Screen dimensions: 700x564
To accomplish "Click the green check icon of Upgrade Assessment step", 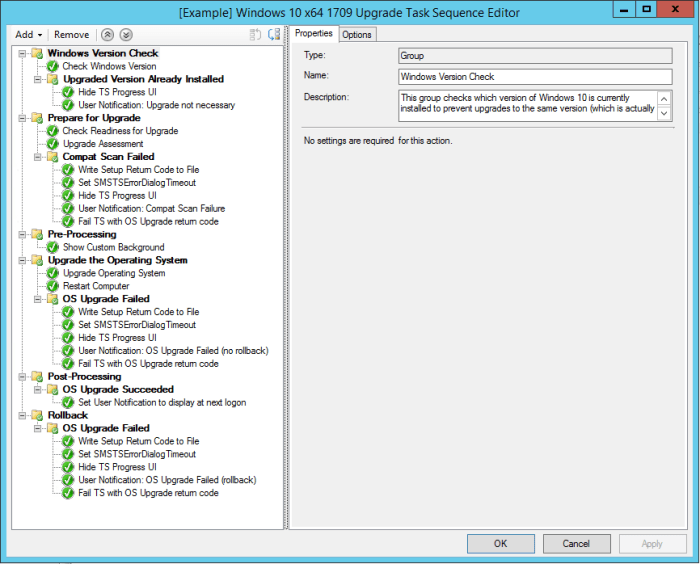I will [x=53, y=144].
